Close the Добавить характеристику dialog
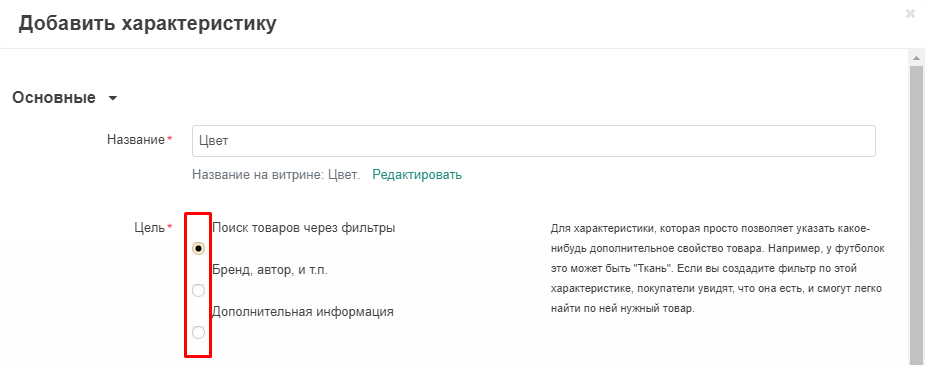The image size is (925, 365). pos(910,14)
